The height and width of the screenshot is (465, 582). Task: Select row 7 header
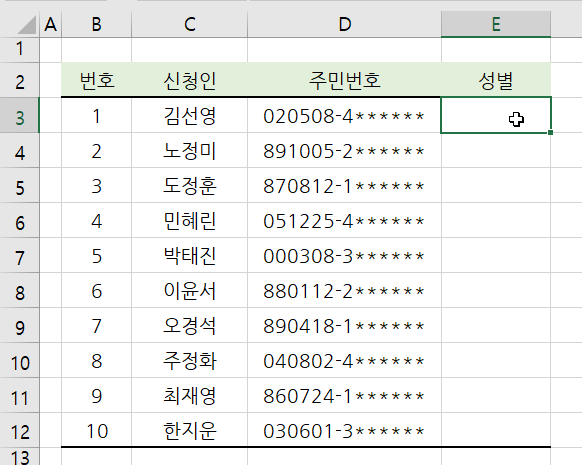[19, 255]
